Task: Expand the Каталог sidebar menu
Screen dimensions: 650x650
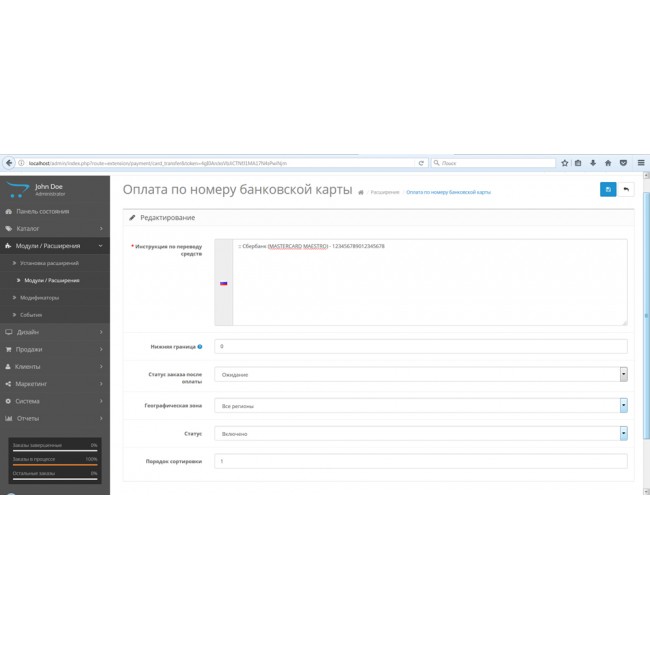Action: pos(54,229)
